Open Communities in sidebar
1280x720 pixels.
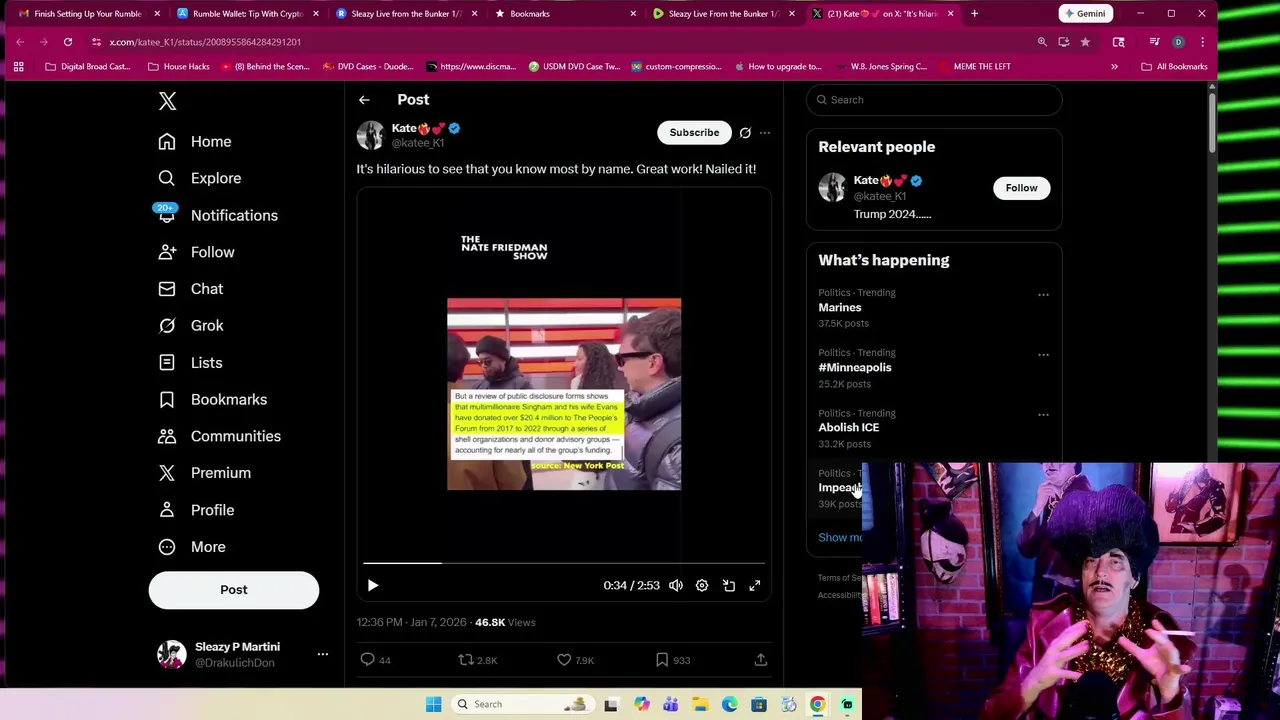click(x=220, y=436)
